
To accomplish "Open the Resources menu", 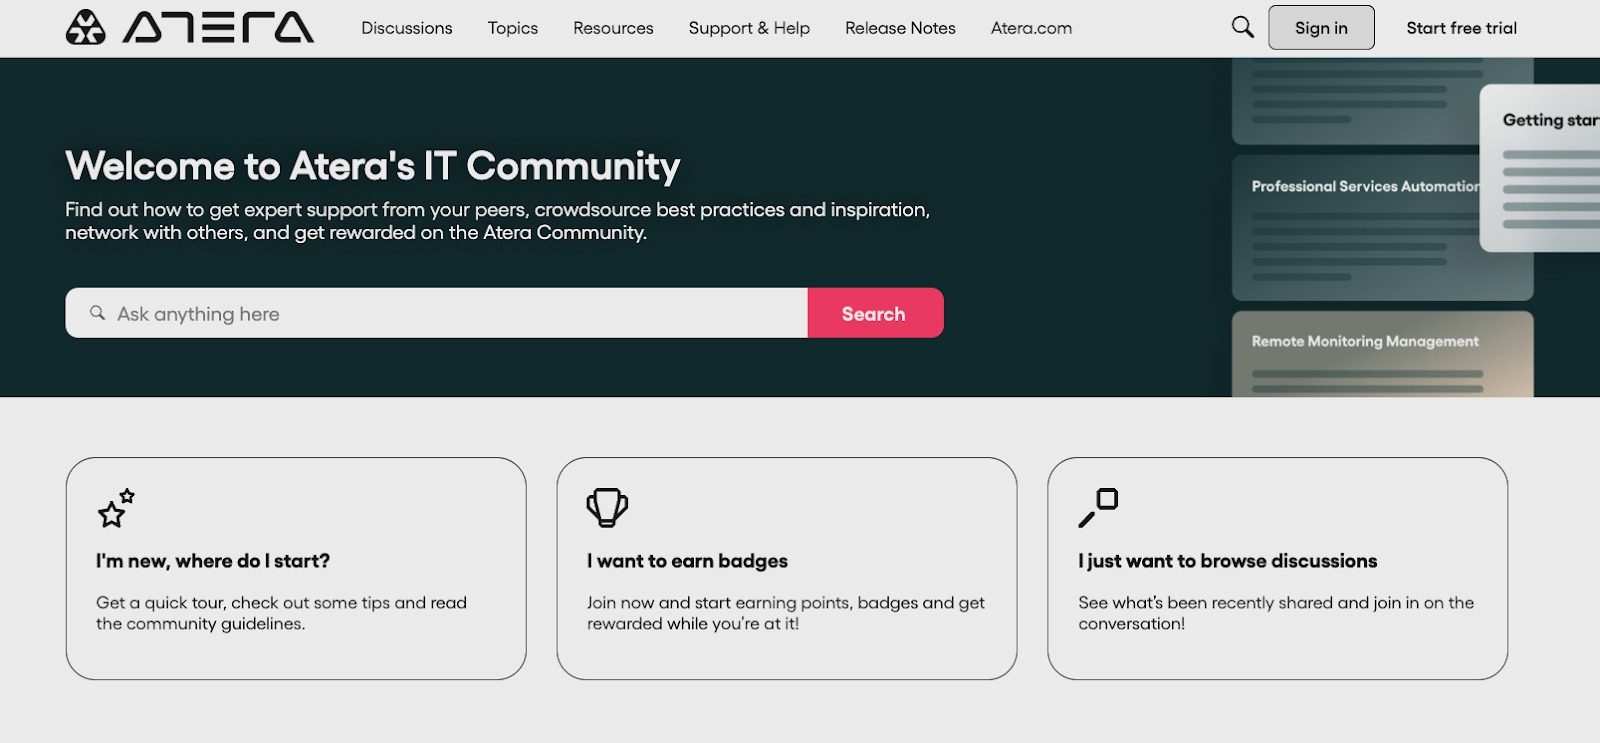I will [x=613, y=28].
